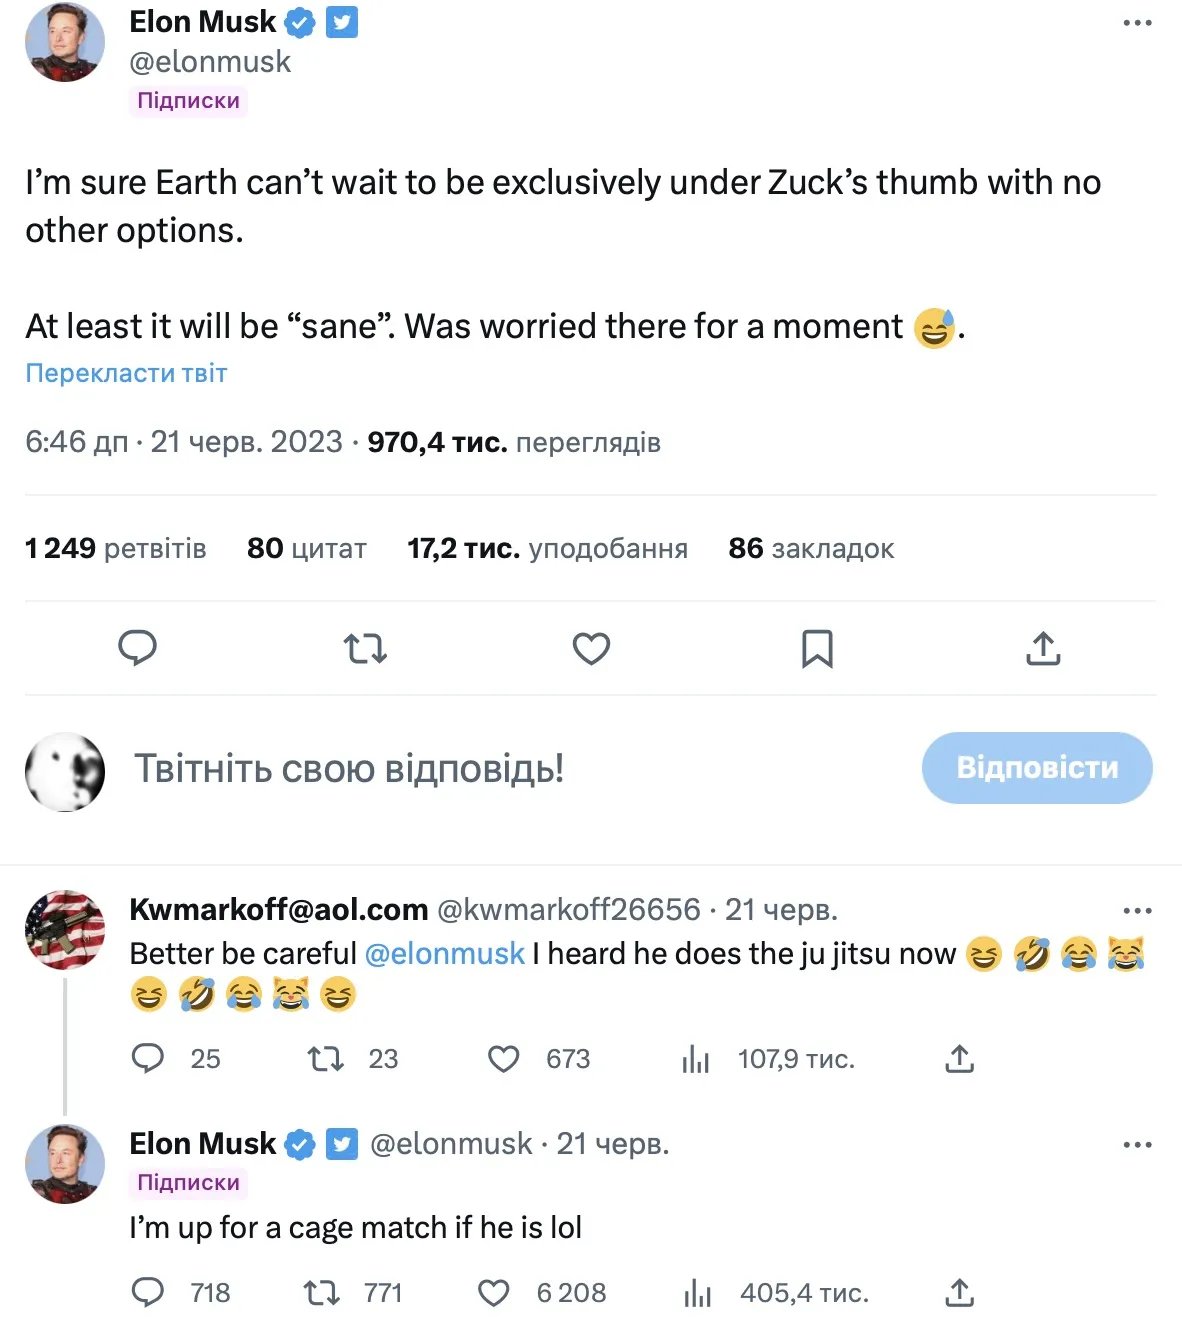Open Elon Musk's profile picture at top

(65, 43)
